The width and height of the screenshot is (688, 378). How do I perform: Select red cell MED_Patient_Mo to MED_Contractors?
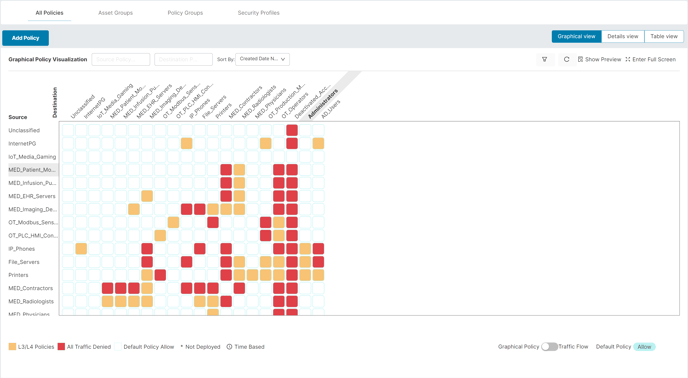pos(226,170)
